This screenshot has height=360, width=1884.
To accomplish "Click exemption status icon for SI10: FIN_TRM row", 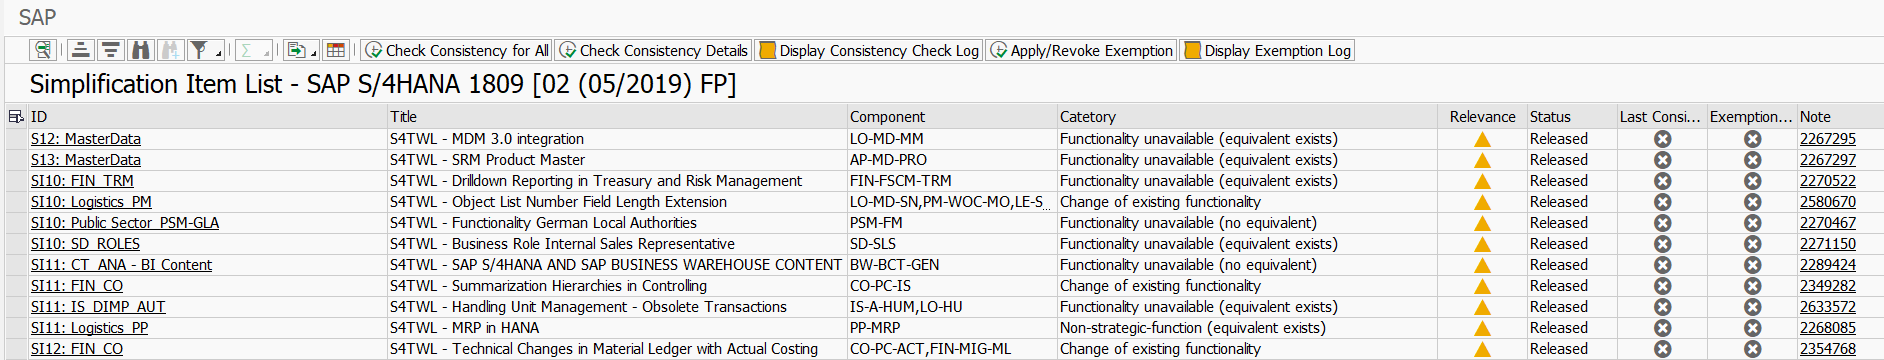I will 1752,181.
